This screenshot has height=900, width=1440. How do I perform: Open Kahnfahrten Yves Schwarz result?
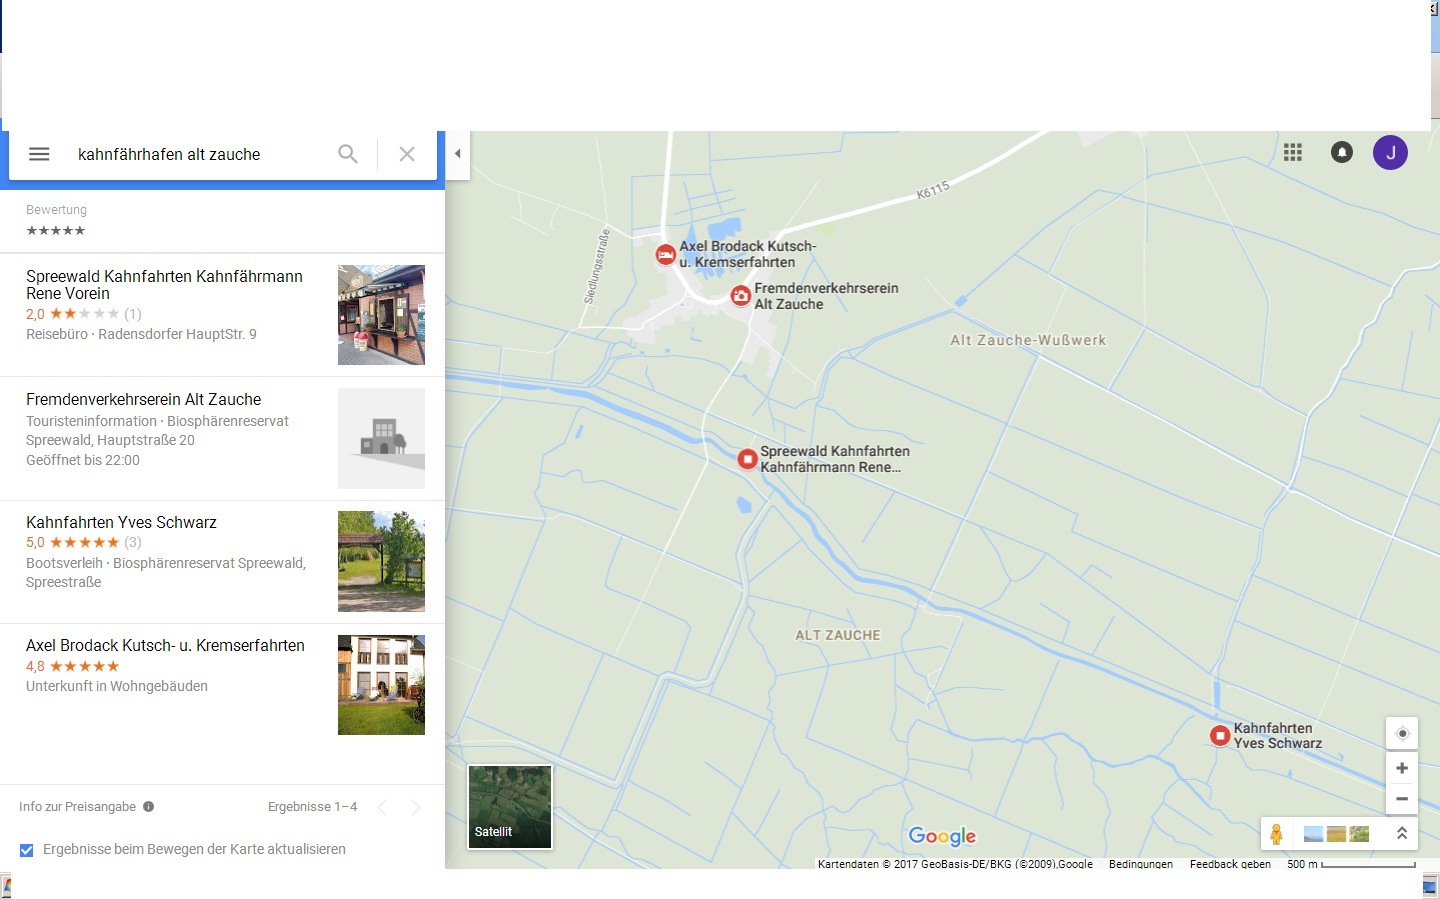click(222, 562)
